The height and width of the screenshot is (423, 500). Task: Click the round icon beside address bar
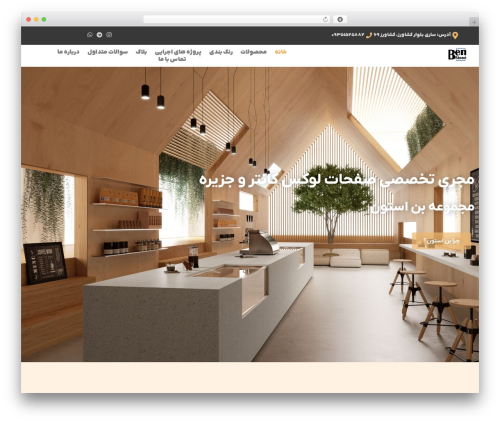pos(340,20)
